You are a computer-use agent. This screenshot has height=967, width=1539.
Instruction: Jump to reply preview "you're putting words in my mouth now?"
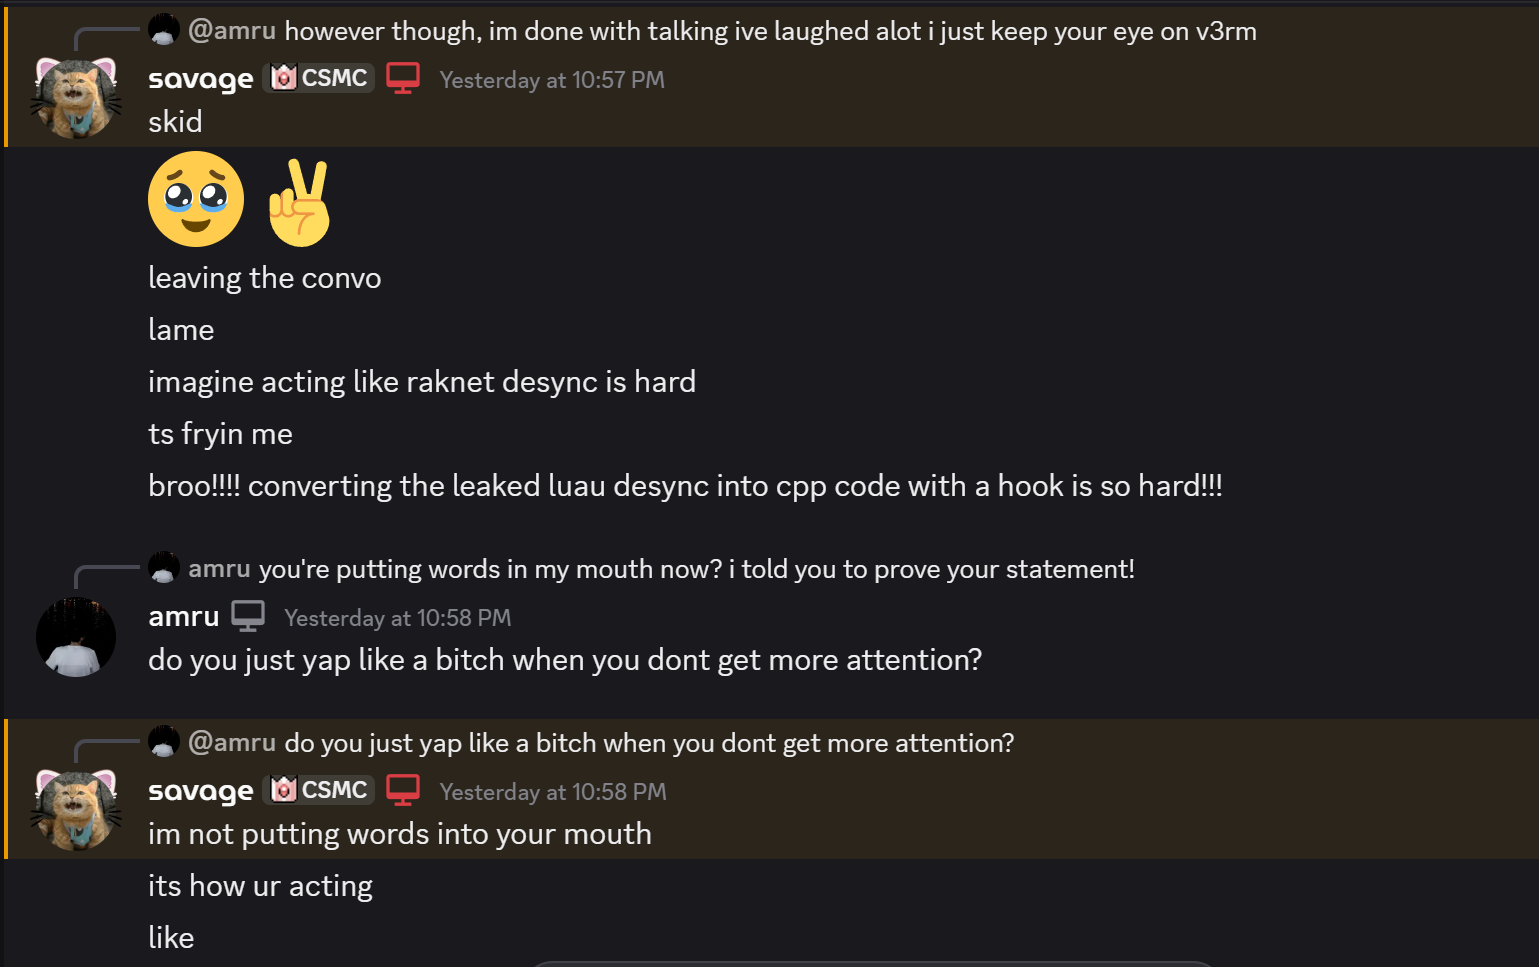pyautogui.click(x=696, y=569)
